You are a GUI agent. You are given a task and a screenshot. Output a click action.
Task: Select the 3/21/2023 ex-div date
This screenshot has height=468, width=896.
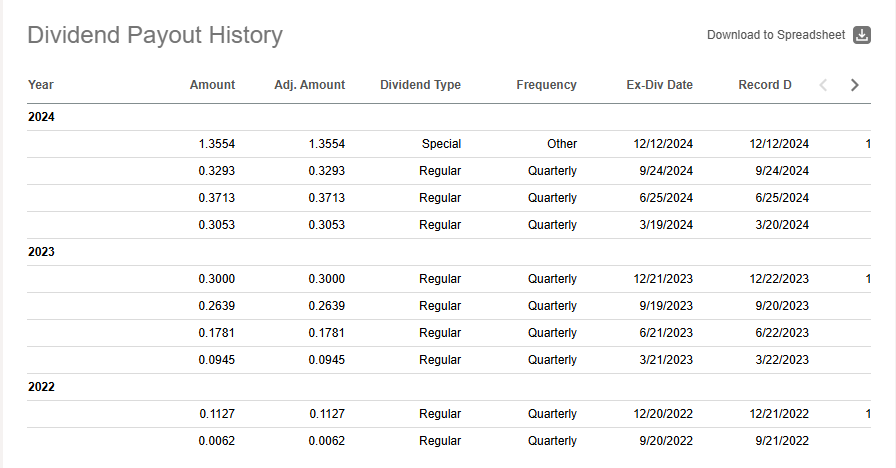[666, 360]
